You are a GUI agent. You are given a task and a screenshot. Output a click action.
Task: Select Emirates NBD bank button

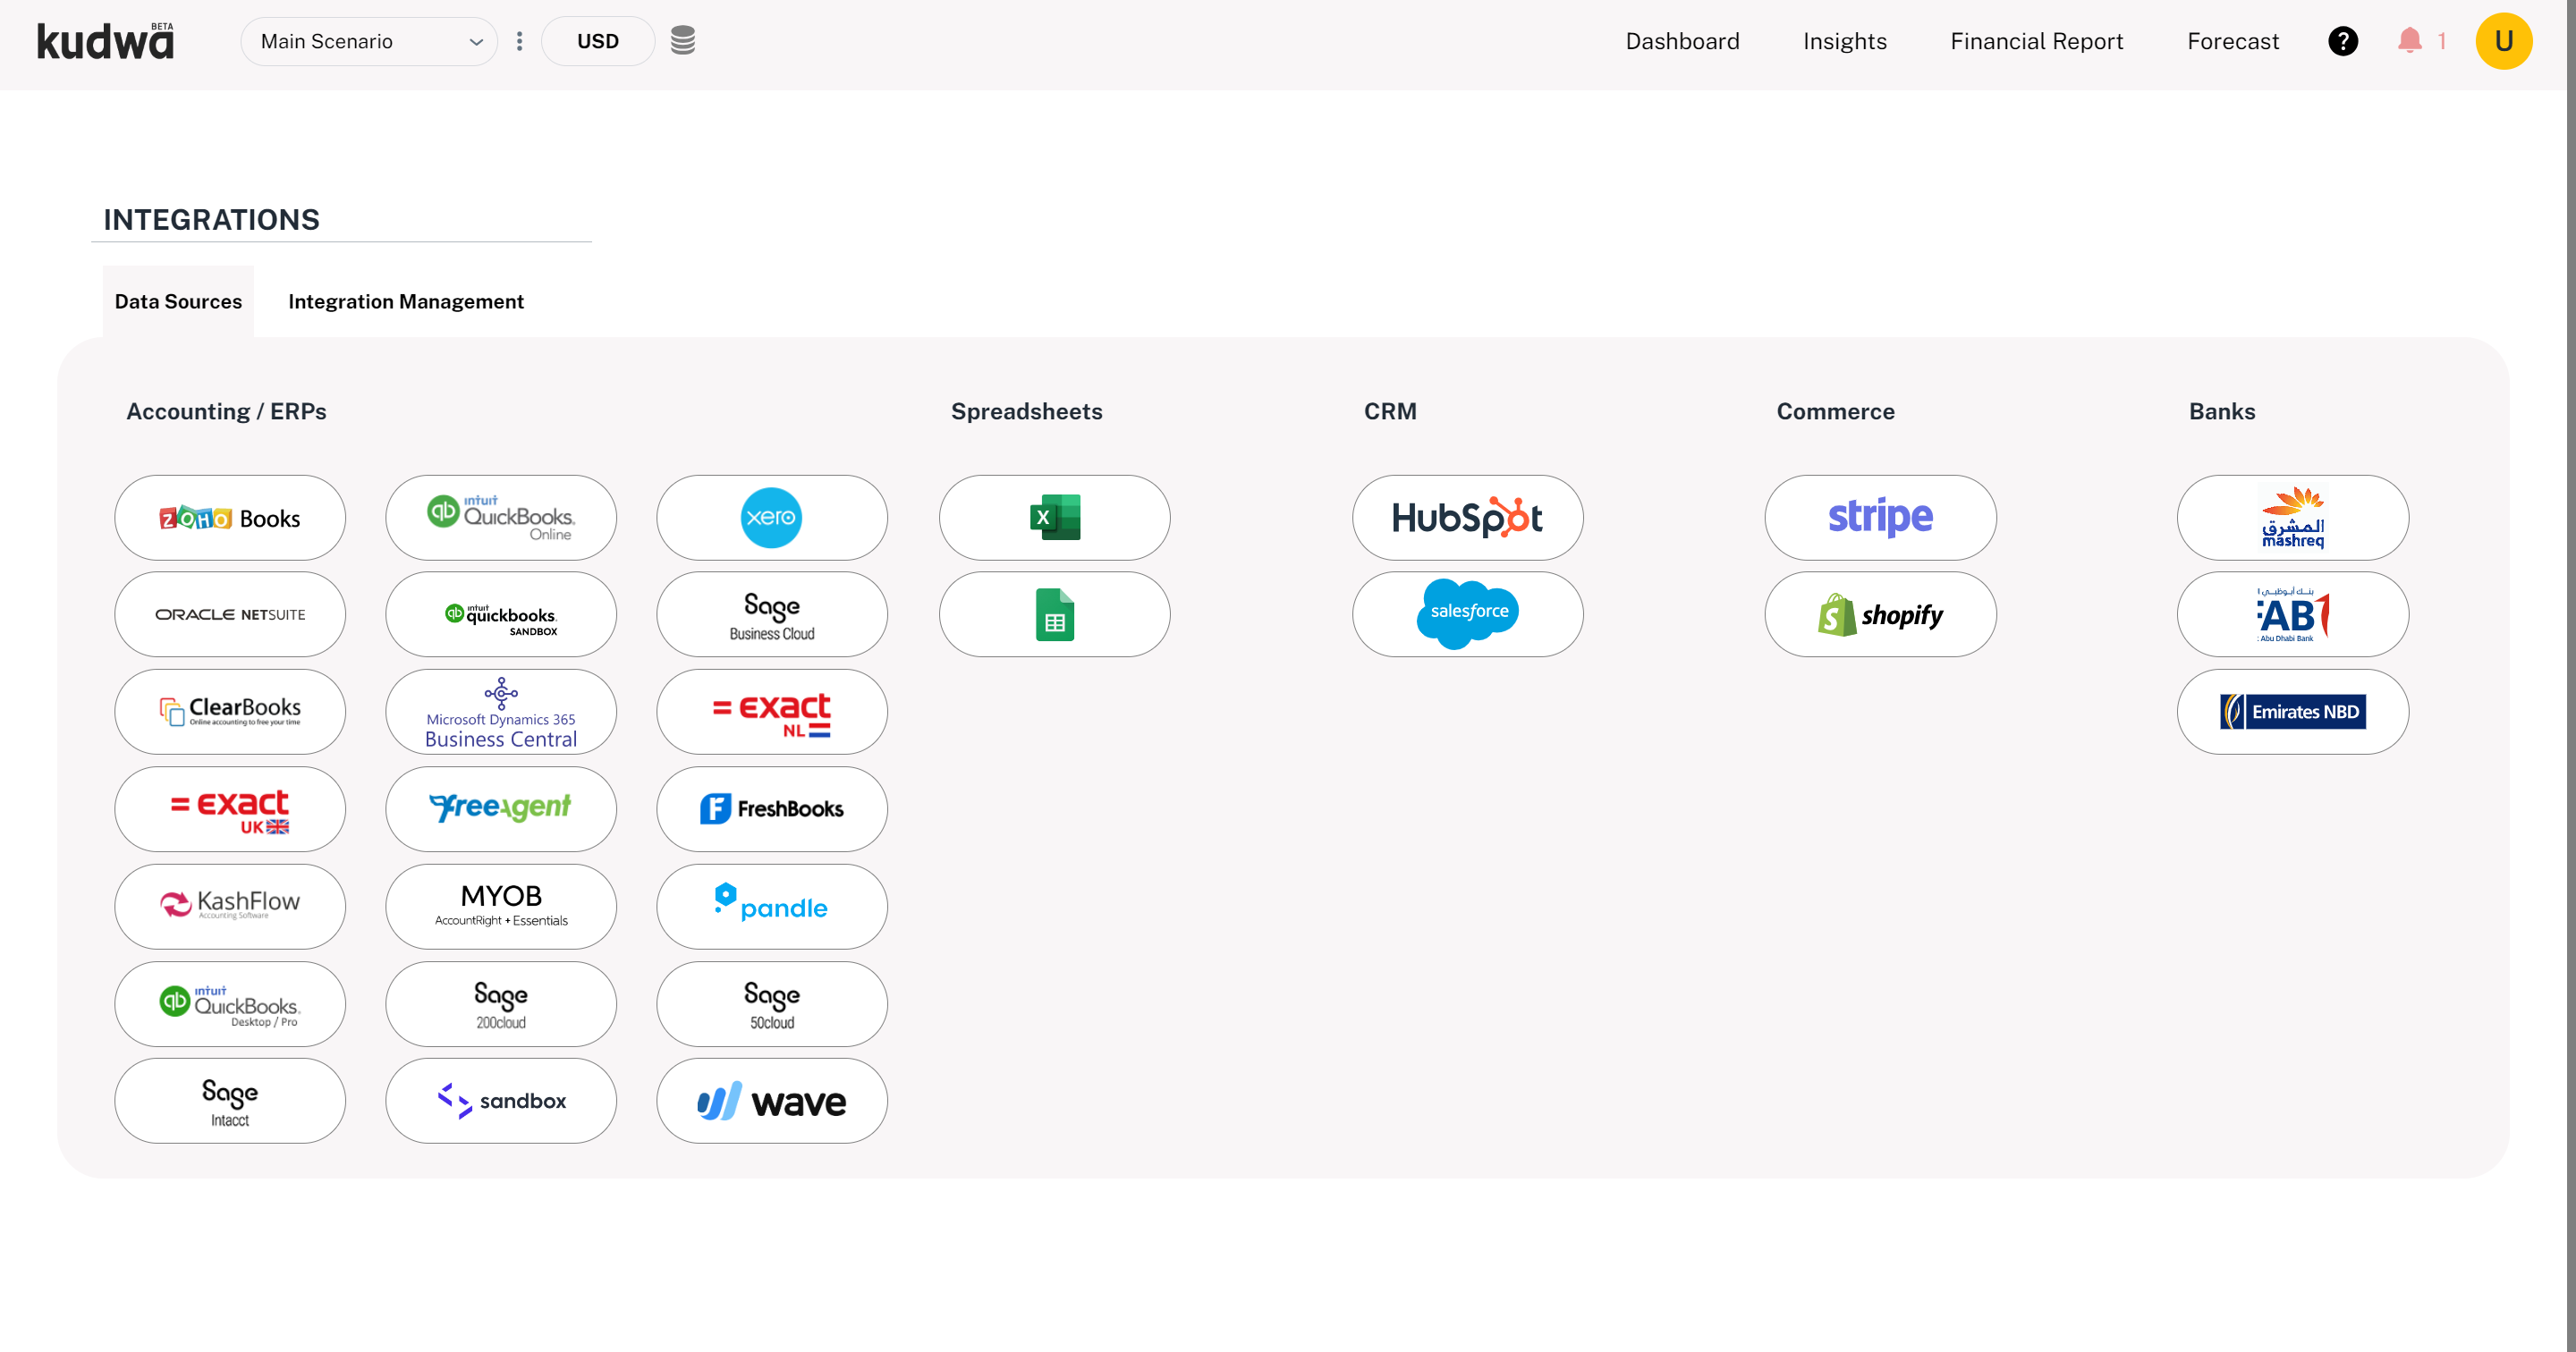point(2292,711)
